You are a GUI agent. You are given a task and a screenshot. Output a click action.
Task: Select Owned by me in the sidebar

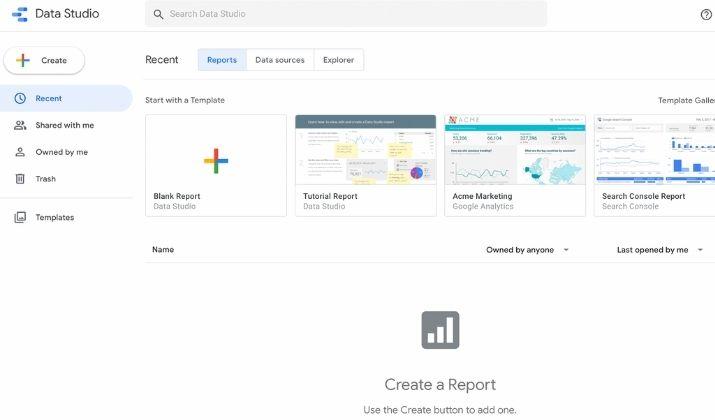pyautogui.click(x=66, y=152)
